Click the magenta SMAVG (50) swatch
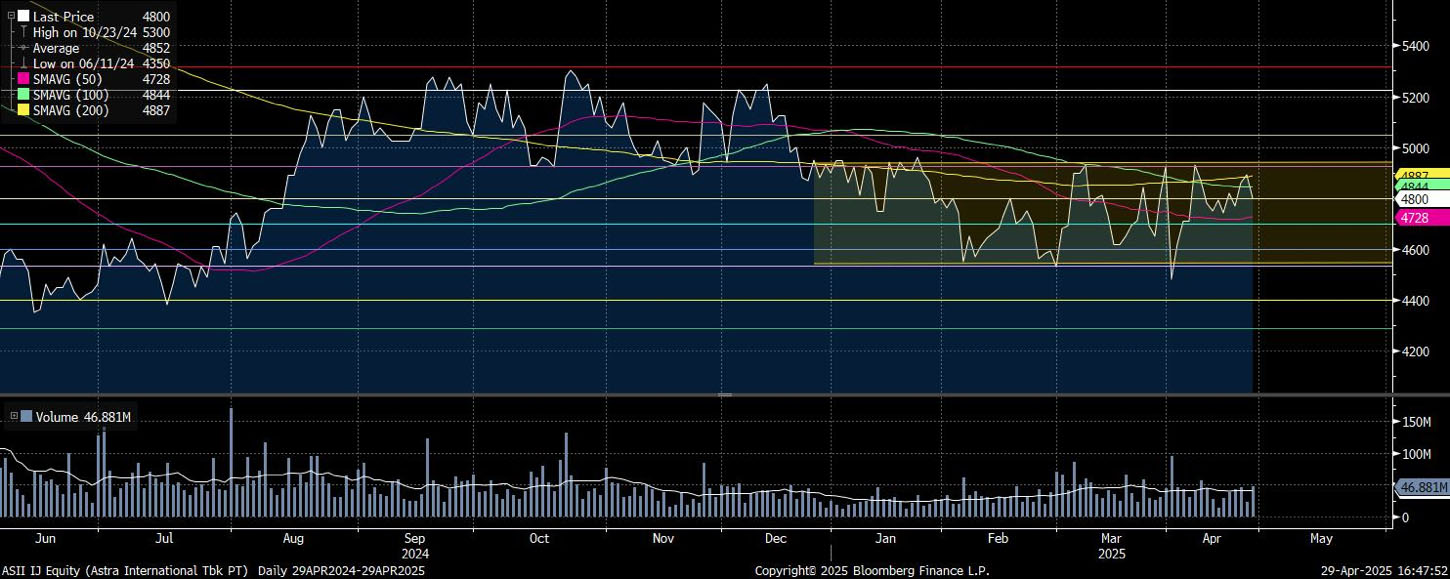The image size is (1450, 579). 24,79
